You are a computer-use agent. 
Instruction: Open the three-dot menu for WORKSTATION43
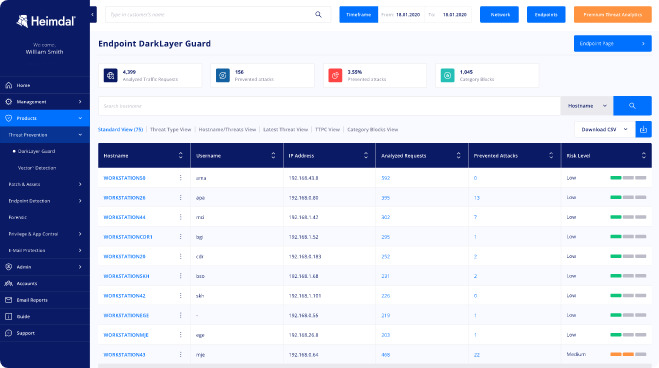181,355
